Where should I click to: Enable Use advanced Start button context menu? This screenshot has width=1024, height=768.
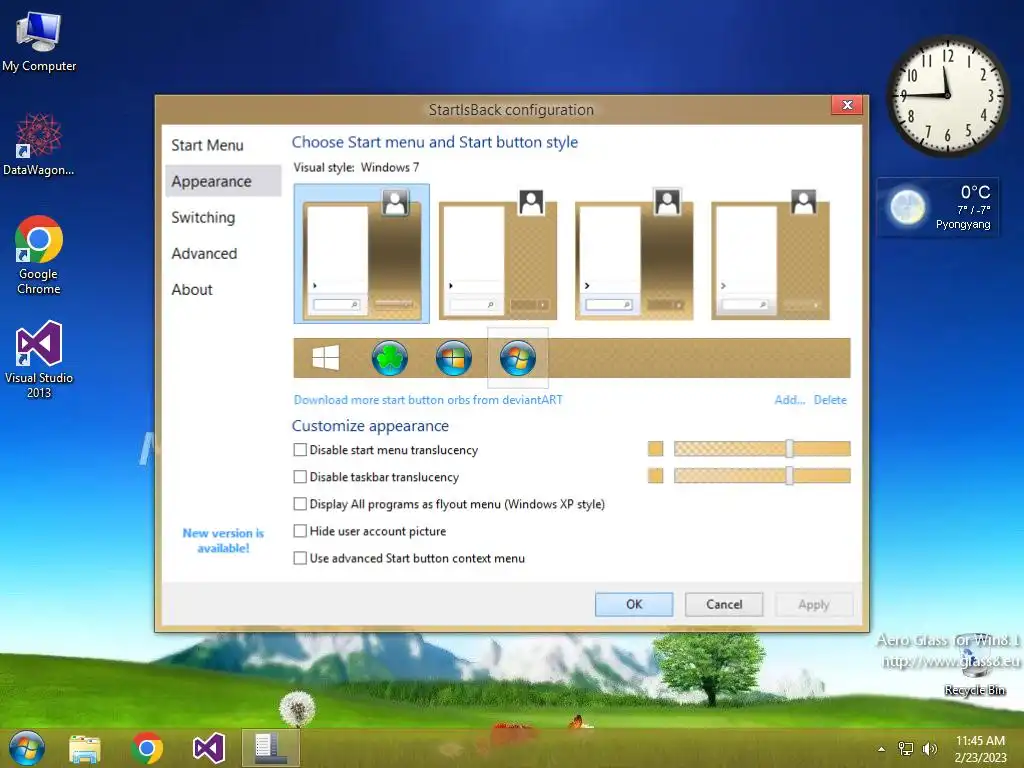click(300, 558)
